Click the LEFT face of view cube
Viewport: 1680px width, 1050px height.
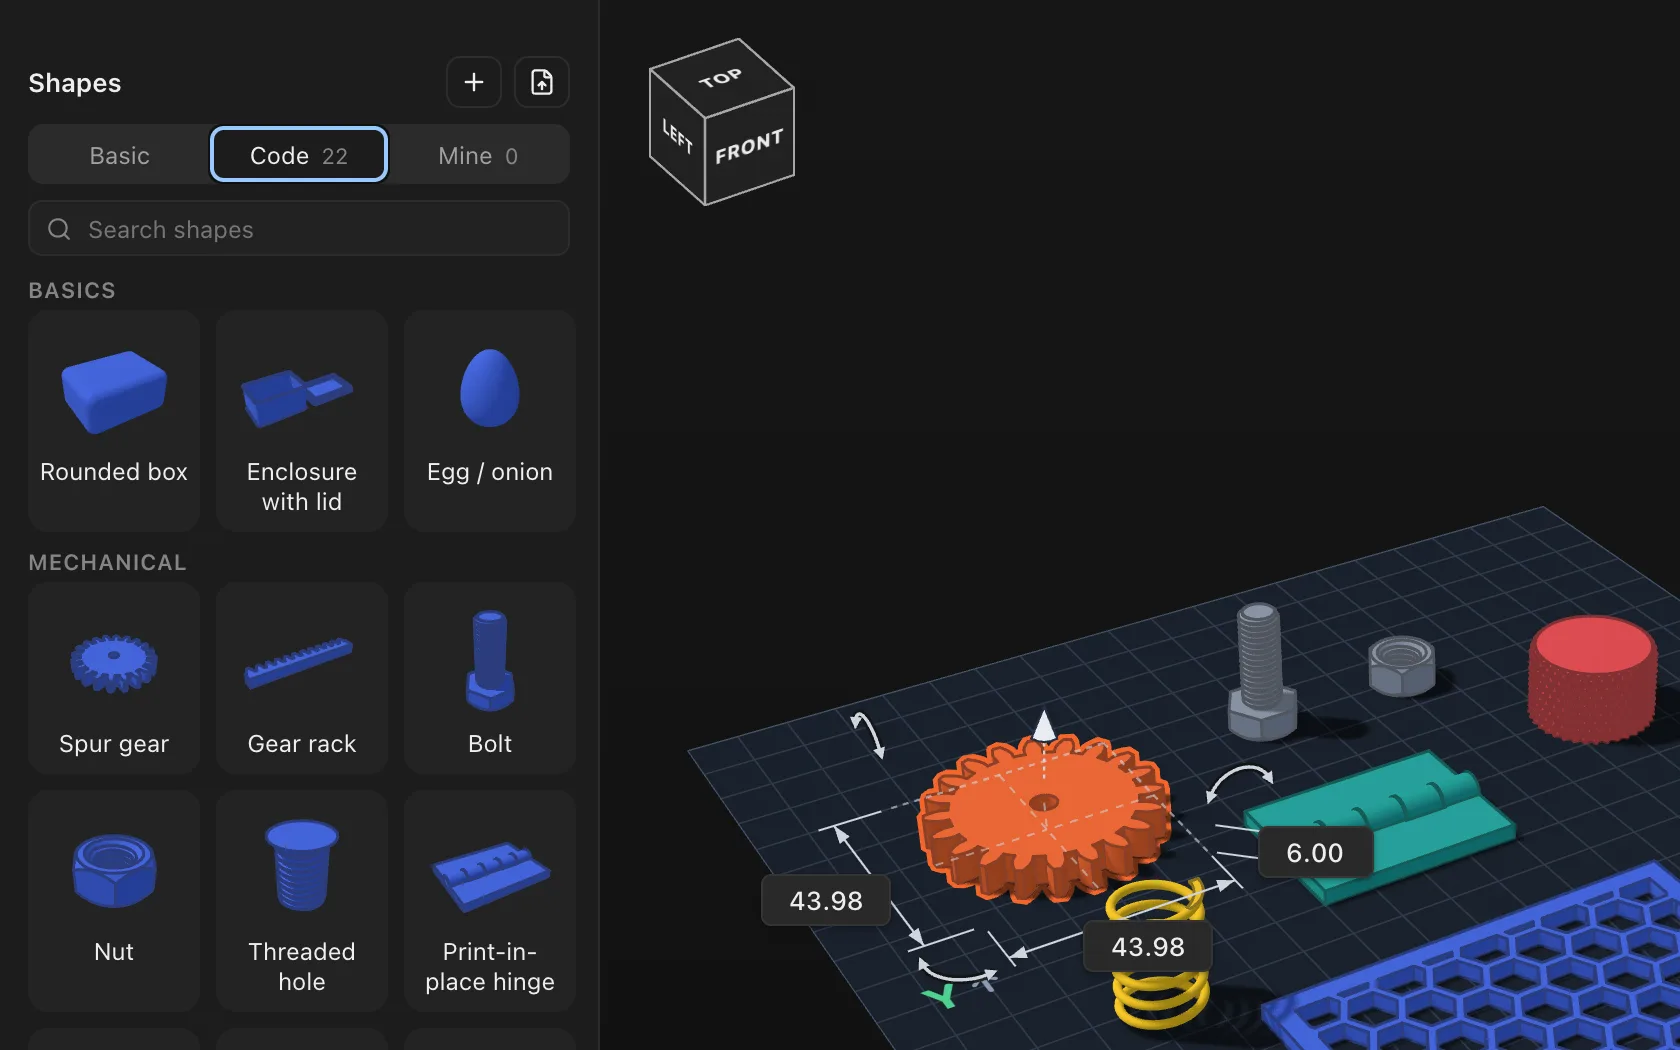pos(677,136)
